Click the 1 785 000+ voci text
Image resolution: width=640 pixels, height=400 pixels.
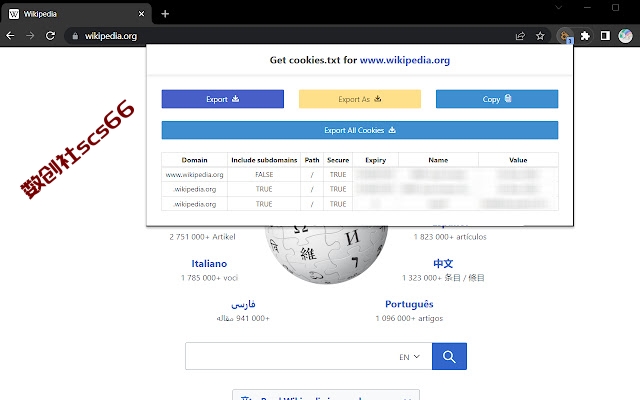pyautogui.click(x=209, y=278)
